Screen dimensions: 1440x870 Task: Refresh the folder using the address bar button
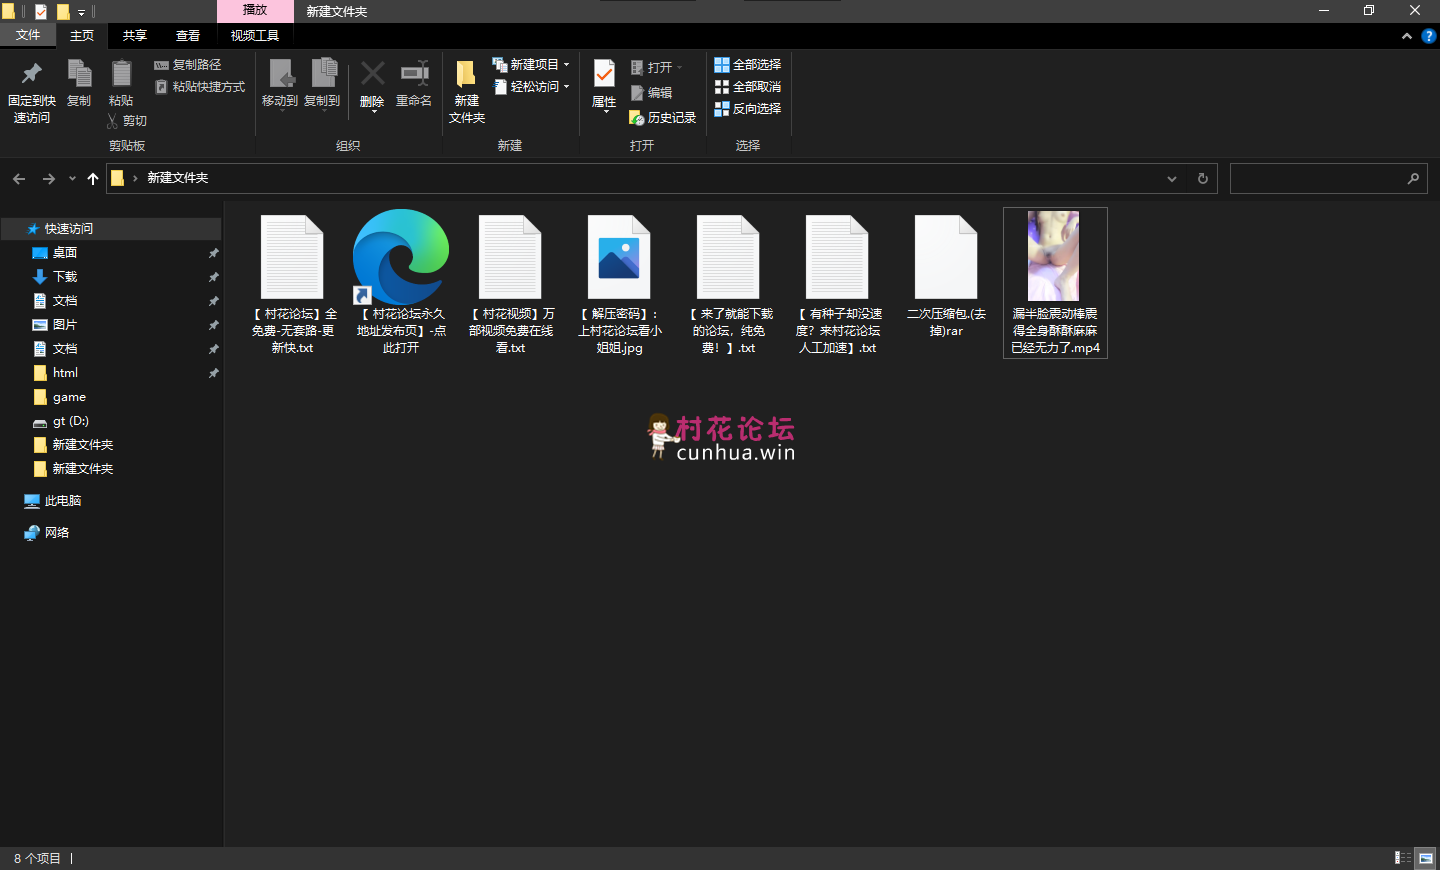(1203, 179)
